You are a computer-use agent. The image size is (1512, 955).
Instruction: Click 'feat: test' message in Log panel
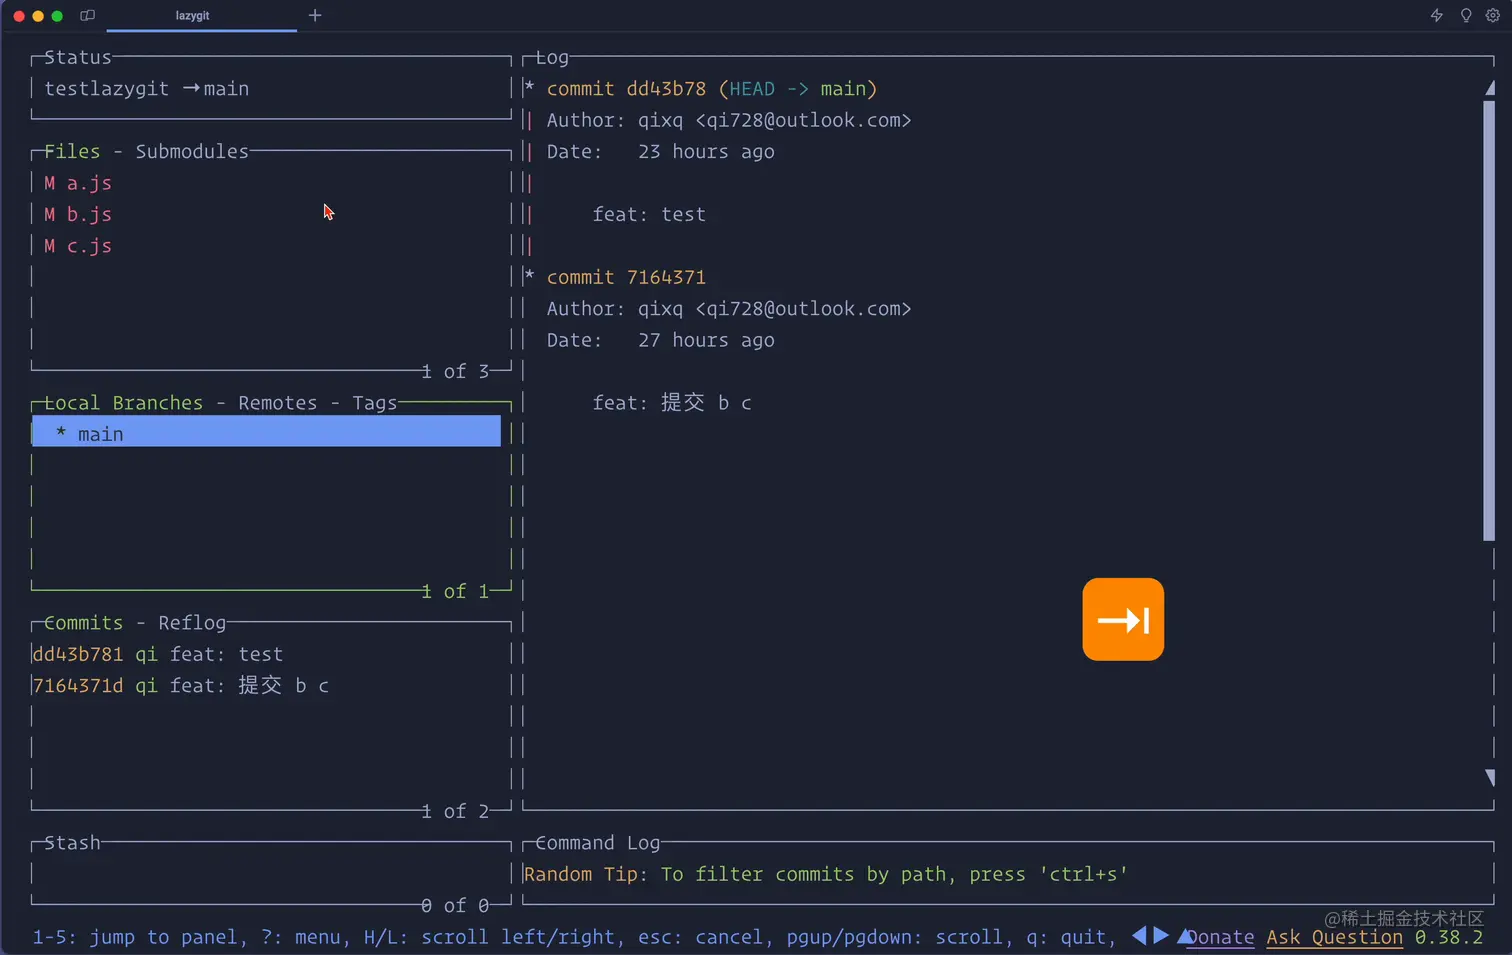click(649, 214)
